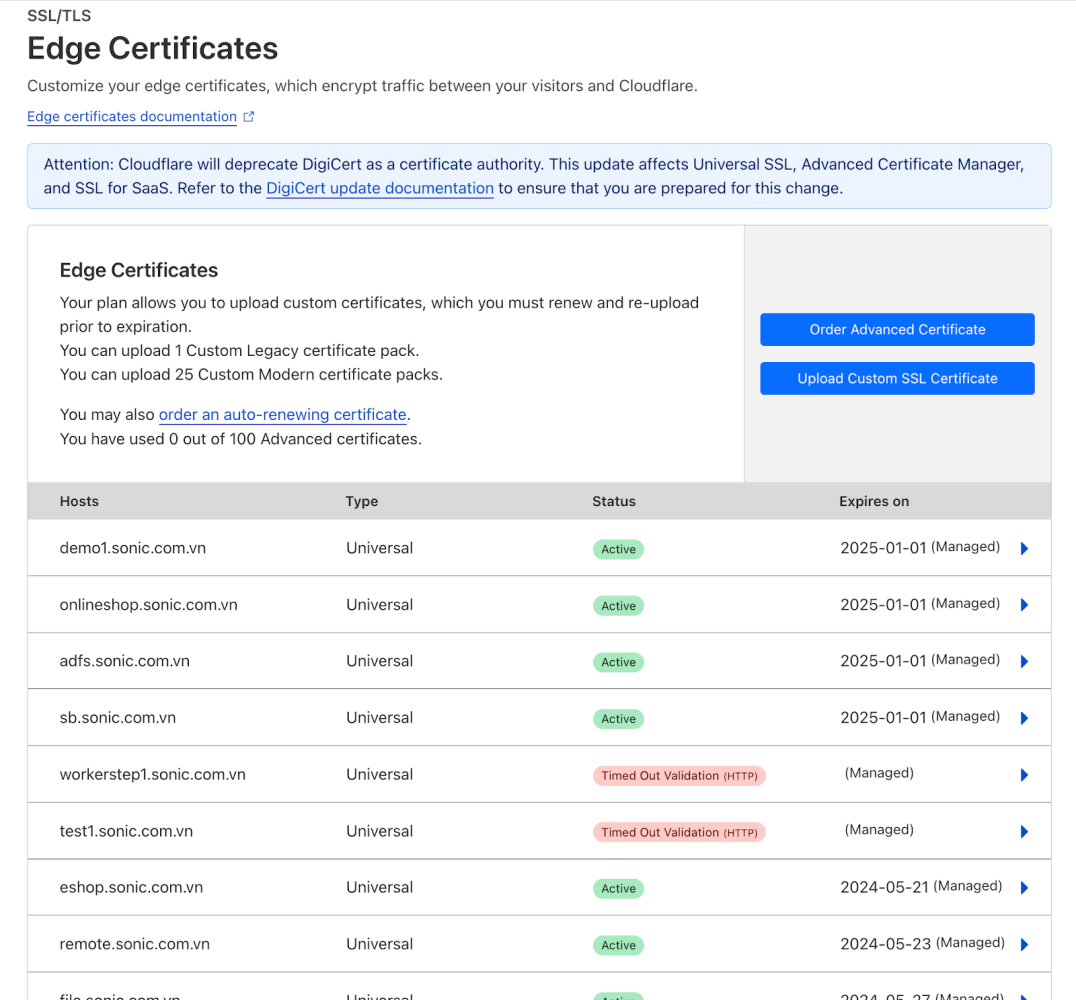
Task: Select the sb.sonic.com.vn host name
Action: pyautogui.click(x=117, y=717)
